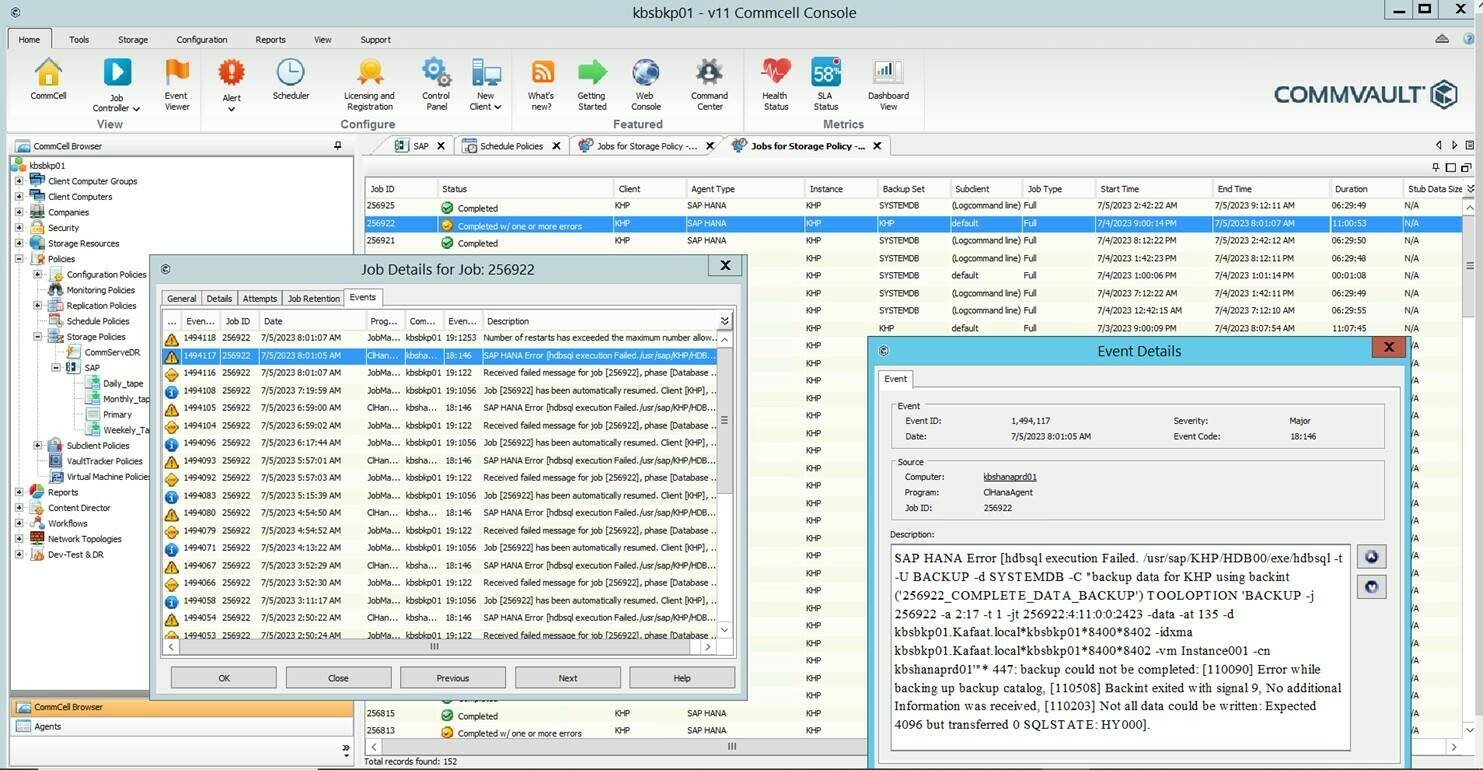Select Agents pane at bottom left

(x=181, y=727)
